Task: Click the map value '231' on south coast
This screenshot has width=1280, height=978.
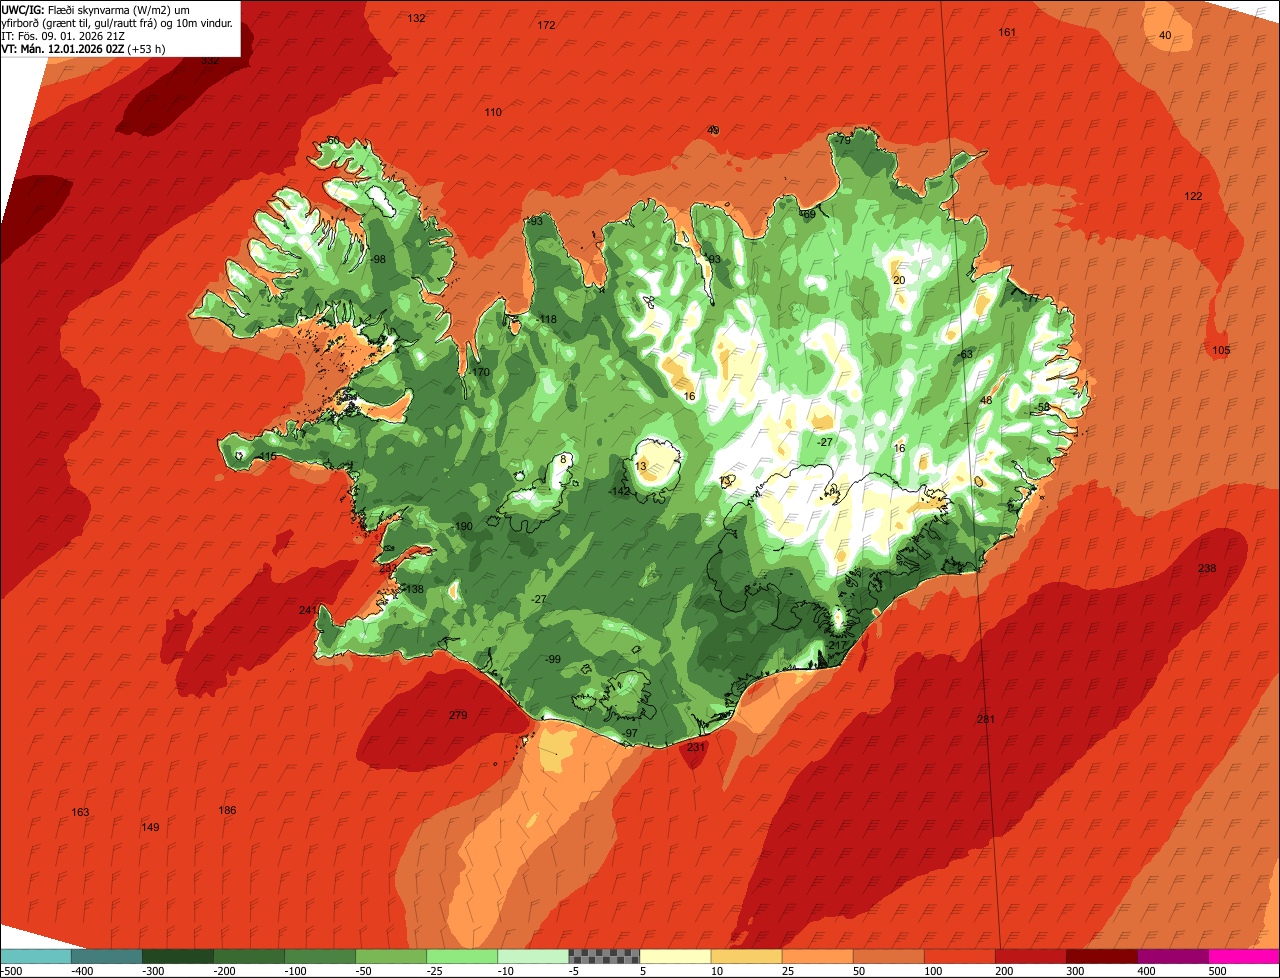Action: pos(696,747)
